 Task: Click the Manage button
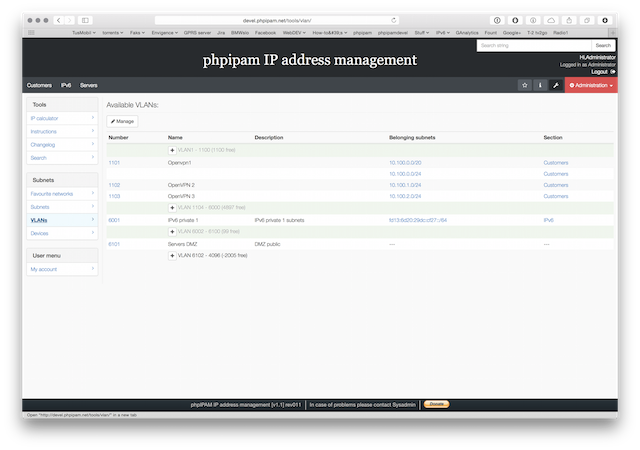tap(122, 121)
